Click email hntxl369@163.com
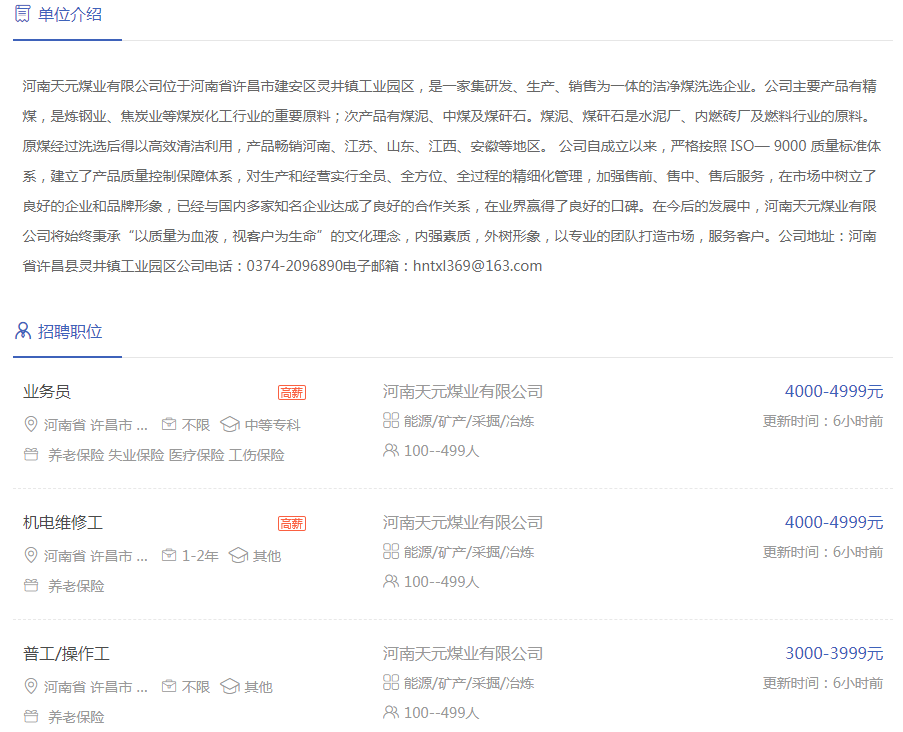The width and height of the screenshot is (903, 732). (x=477, y=266)
